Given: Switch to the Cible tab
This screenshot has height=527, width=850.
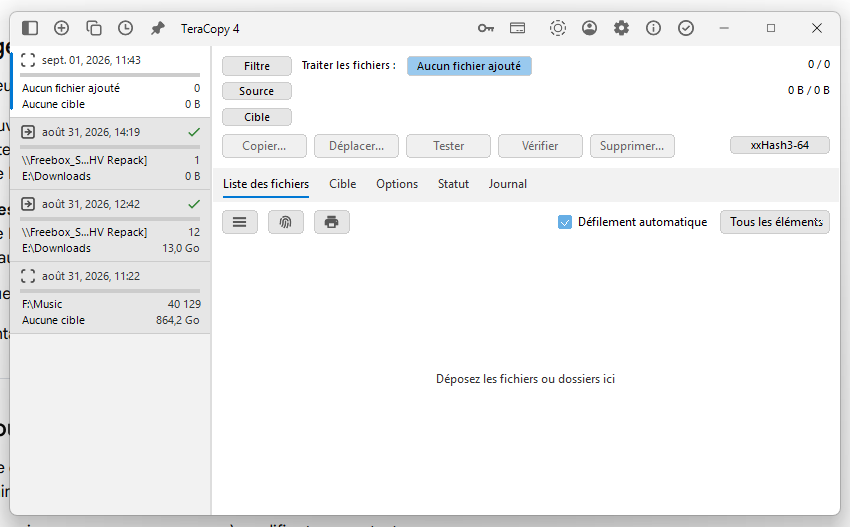Looking at the screenshot, I should pos(343,184).
